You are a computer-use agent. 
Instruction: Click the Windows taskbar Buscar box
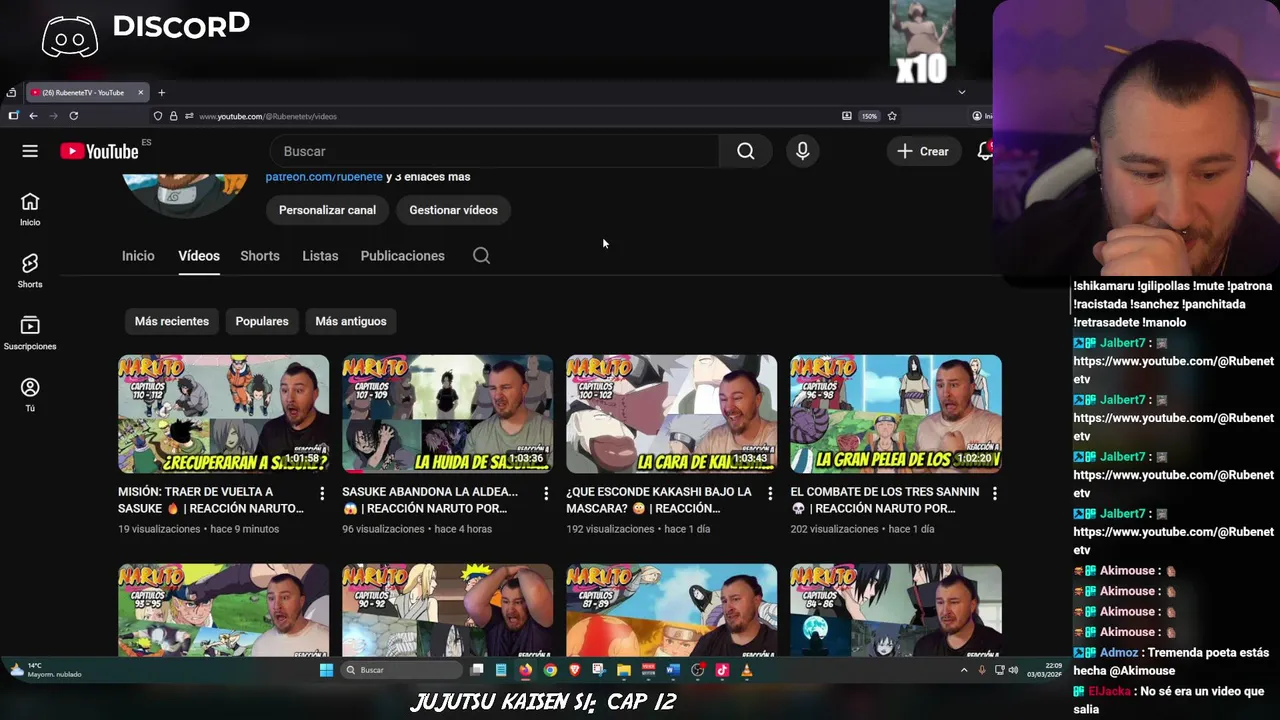coord(401,670)
